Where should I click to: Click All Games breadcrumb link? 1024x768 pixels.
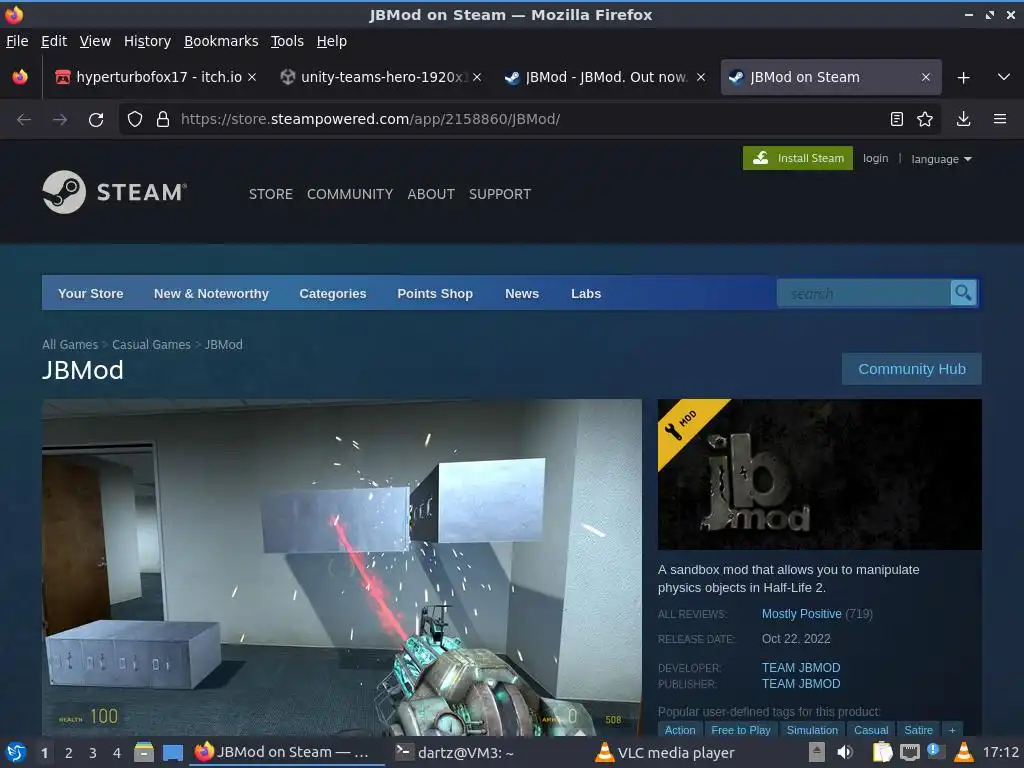pos(70,344)
